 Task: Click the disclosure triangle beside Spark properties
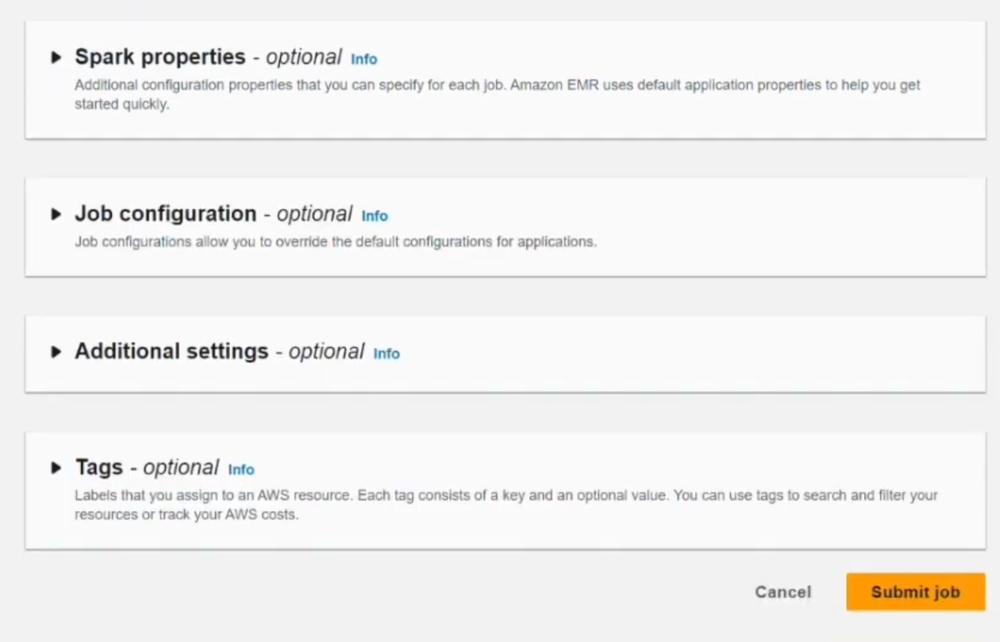click(x=56, y=57)
